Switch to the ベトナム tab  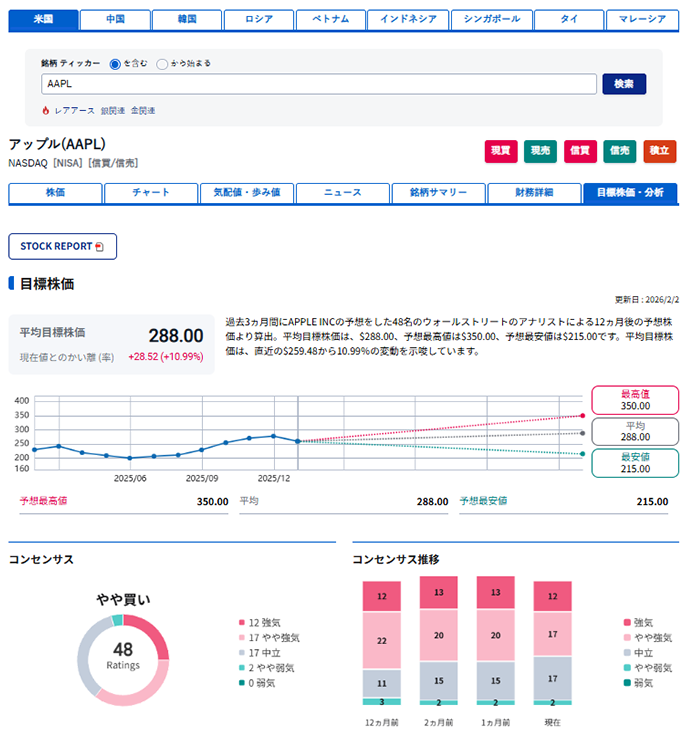pos(331,20)
